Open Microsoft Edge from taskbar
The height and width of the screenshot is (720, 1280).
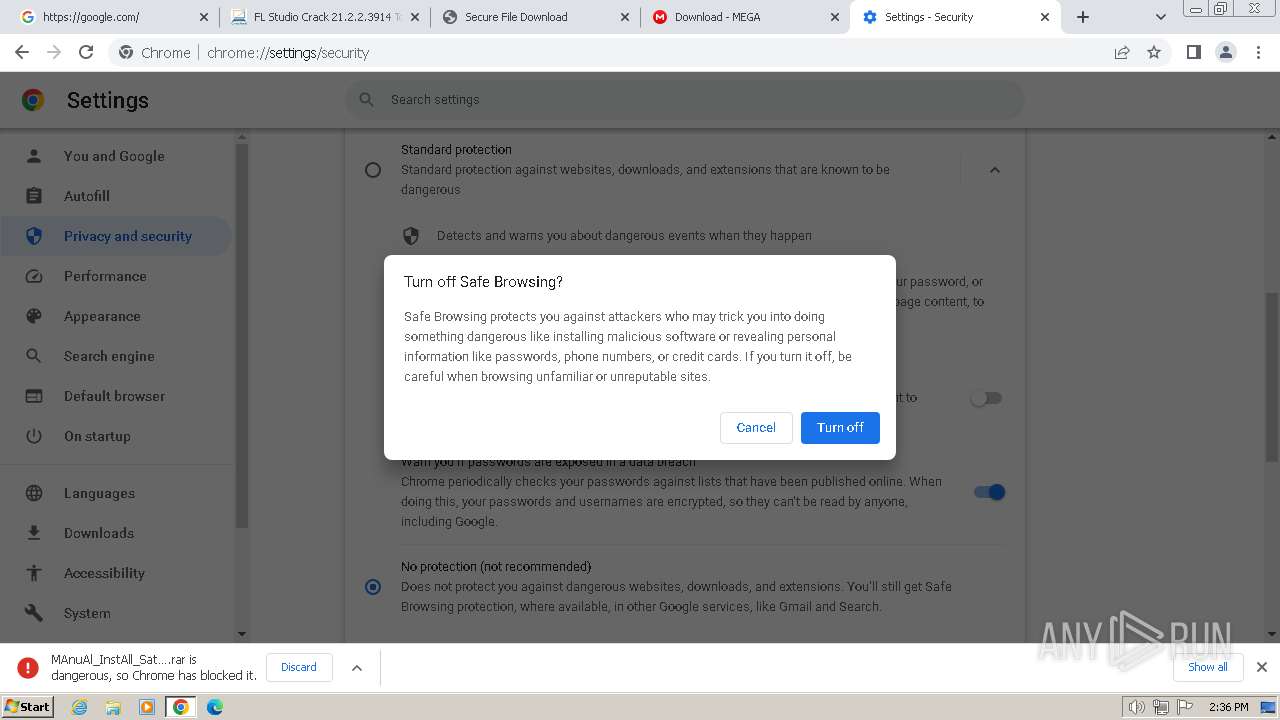tap(214, 707)
